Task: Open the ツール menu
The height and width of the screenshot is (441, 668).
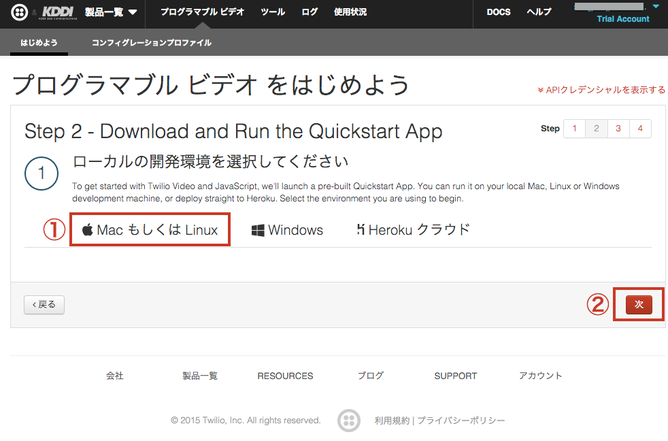Action: coord(273,12)
